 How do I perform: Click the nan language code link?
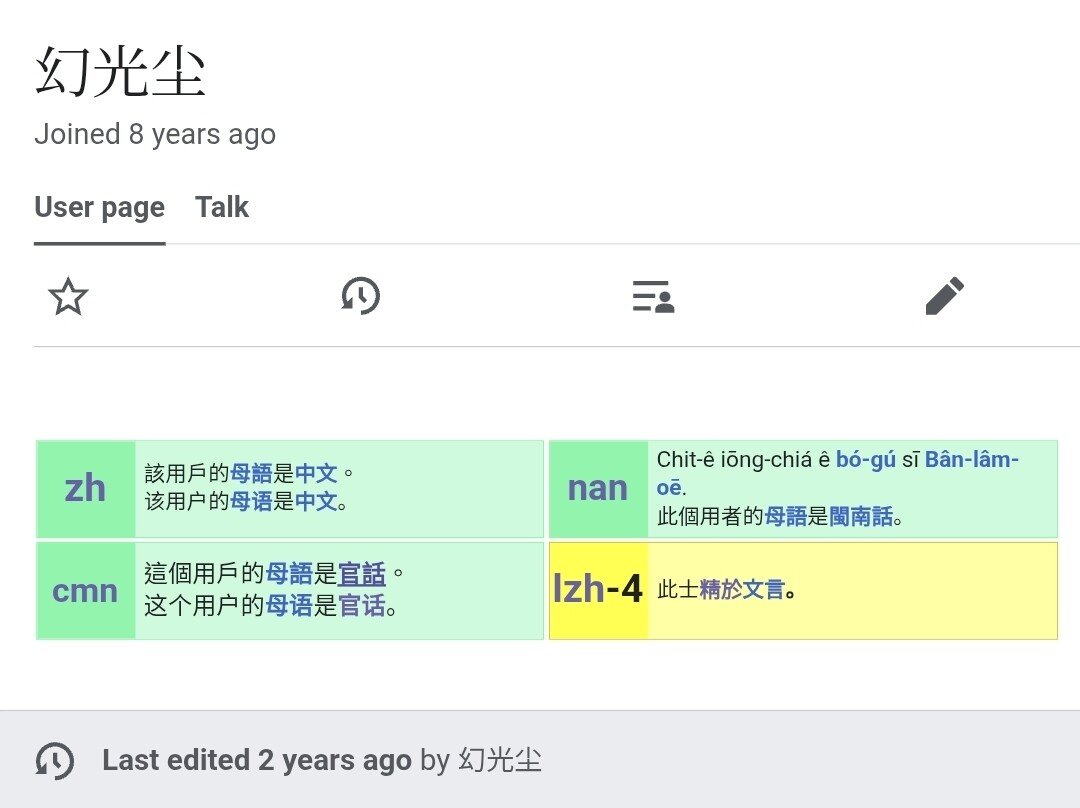[597, 488]
